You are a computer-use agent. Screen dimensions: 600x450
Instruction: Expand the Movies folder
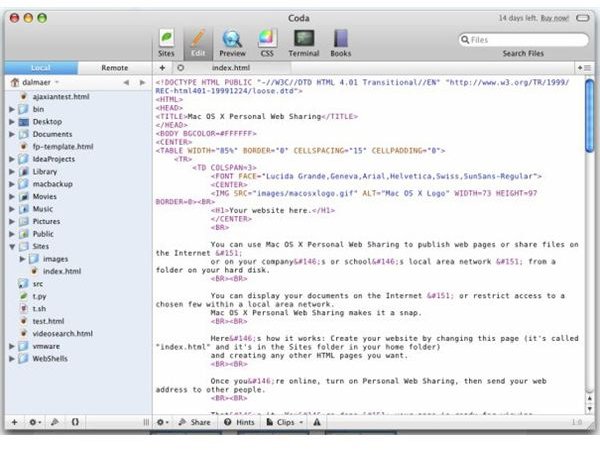tap(12, 197)
